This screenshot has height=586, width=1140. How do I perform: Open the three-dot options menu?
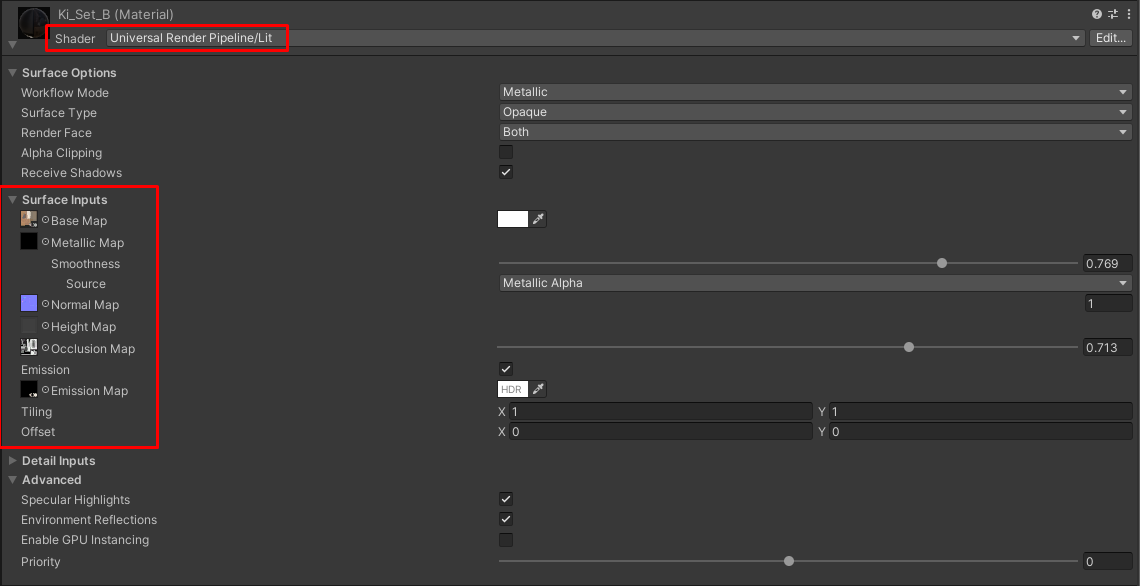[1128, 13]
